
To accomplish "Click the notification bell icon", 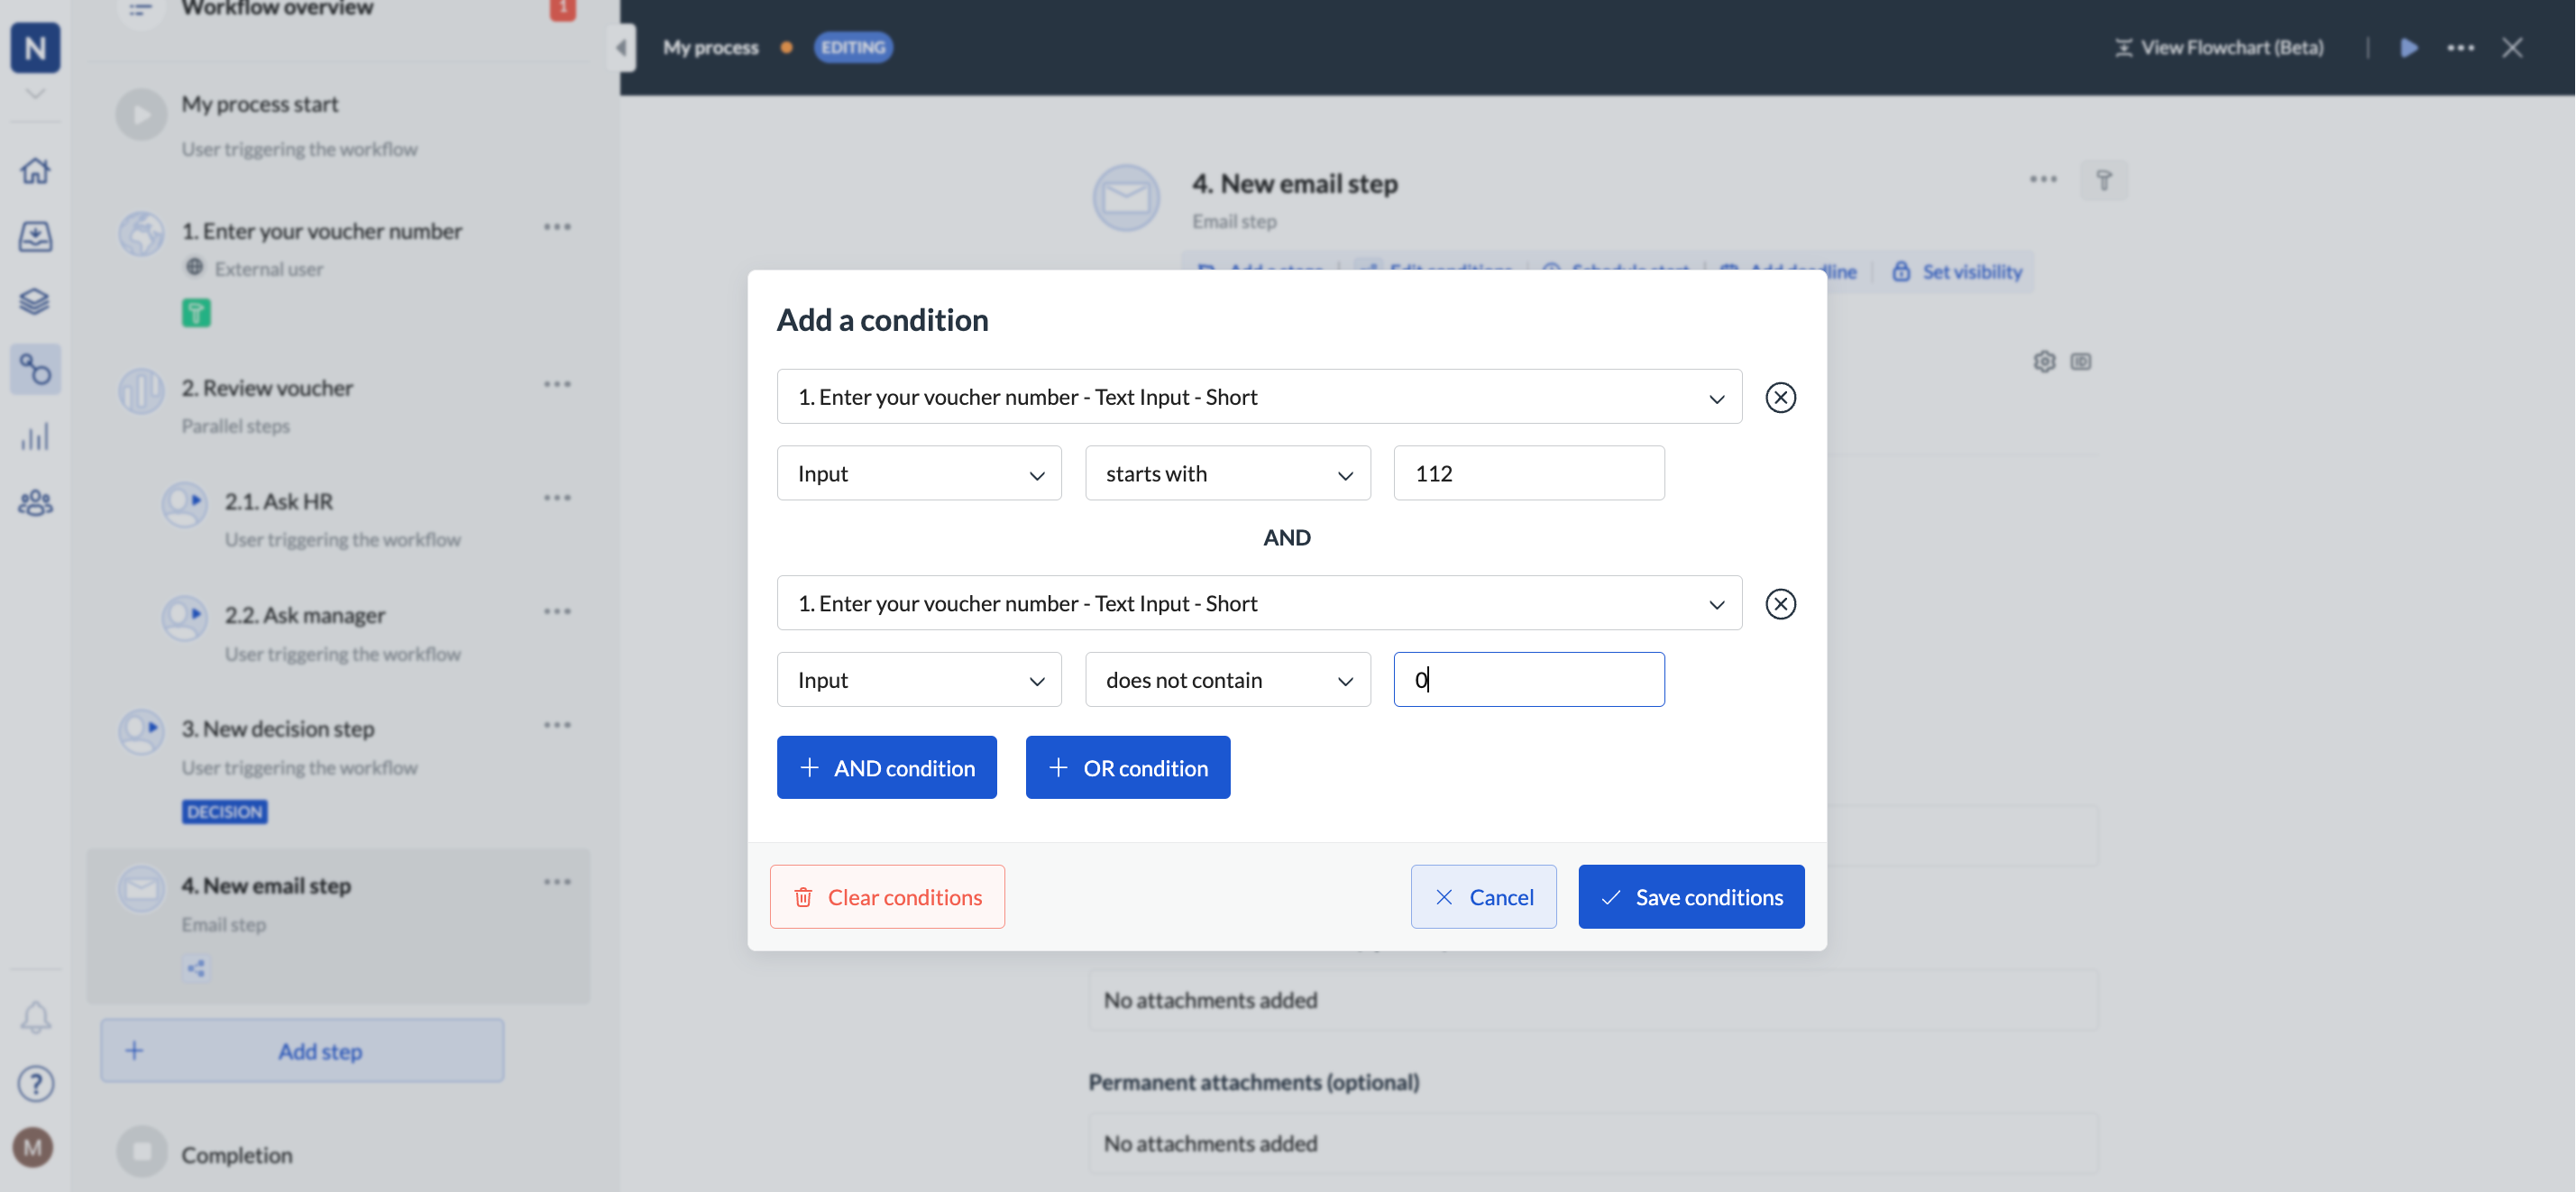I will [35, 1018].
